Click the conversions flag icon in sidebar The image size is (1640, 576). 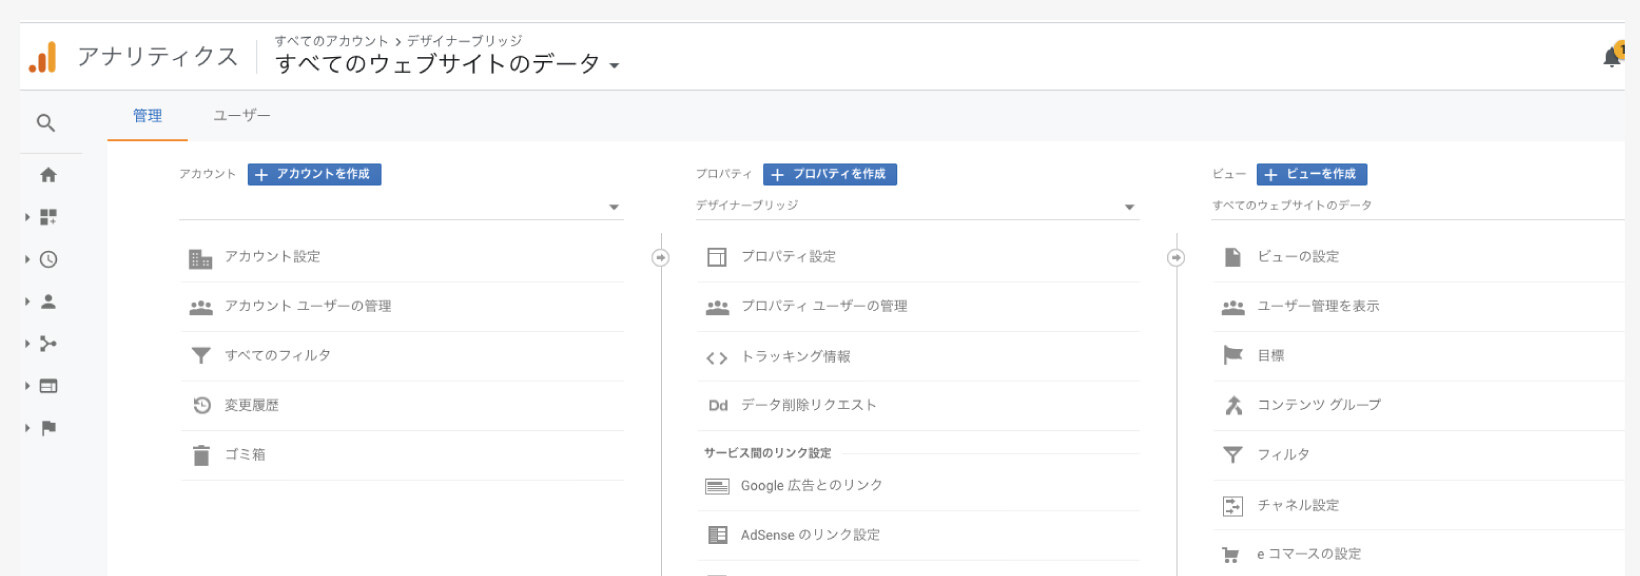coord(48,428)
